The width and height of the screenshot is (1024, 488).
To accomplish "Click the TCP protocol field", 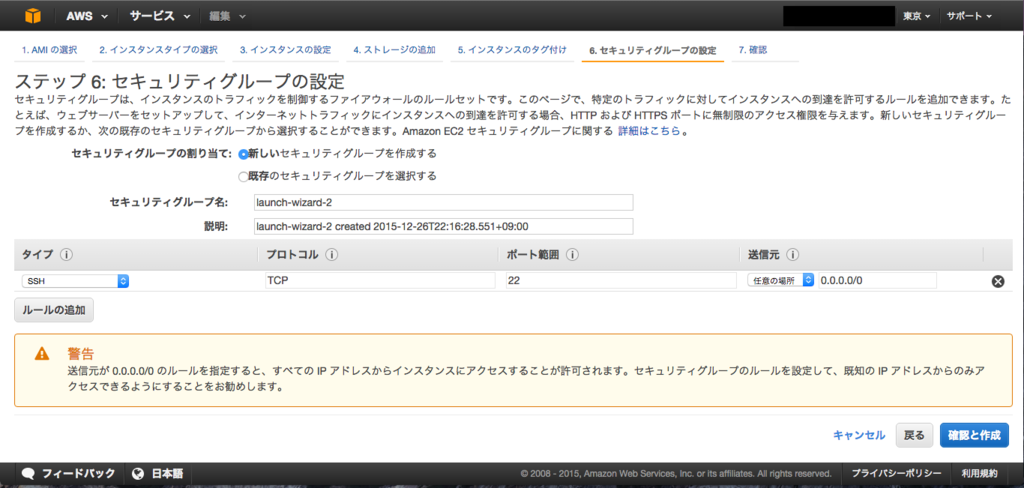I will 379,280.
